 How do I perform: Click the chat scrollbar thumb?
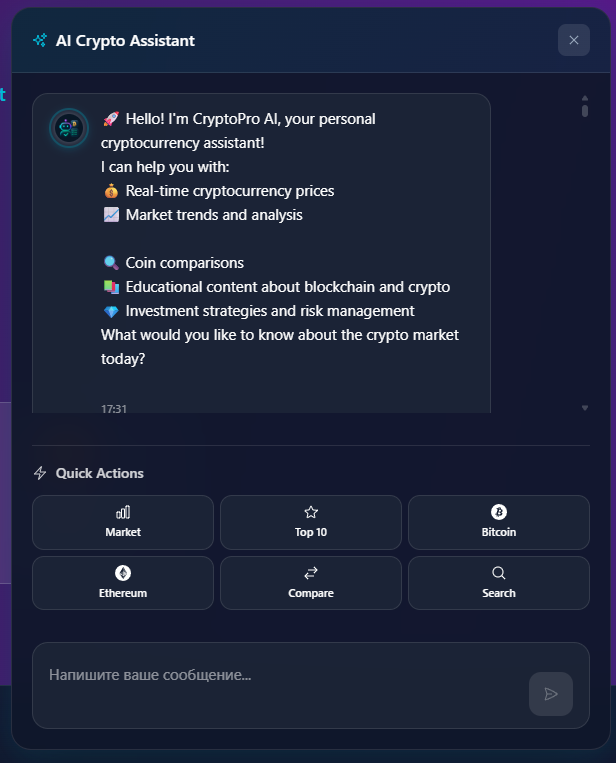click(585, 111)
